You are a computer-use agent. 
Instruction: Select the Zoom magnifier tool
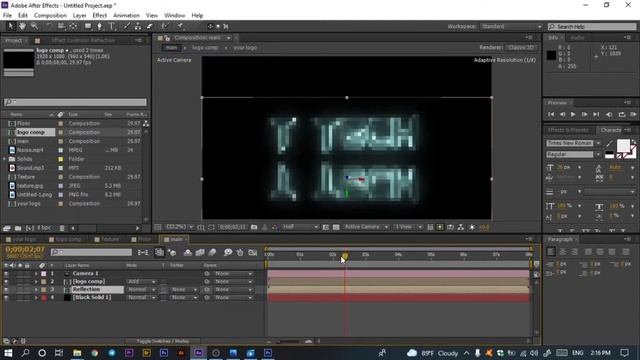tap(34, 26)
